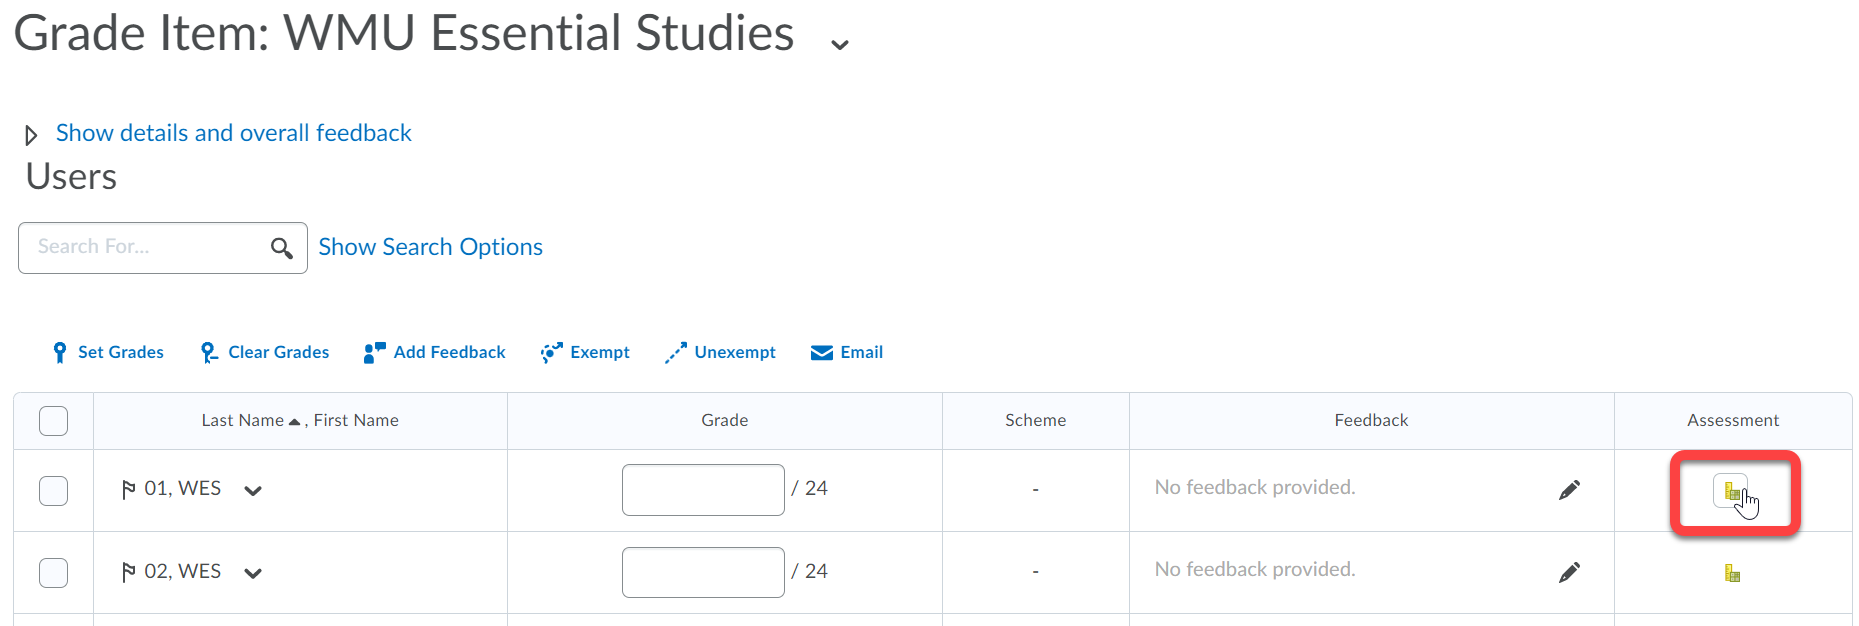Screen dimensions: 1859x626
Task: Check the select-all checkbox in the table header
Action: click(x=53, y=420)
